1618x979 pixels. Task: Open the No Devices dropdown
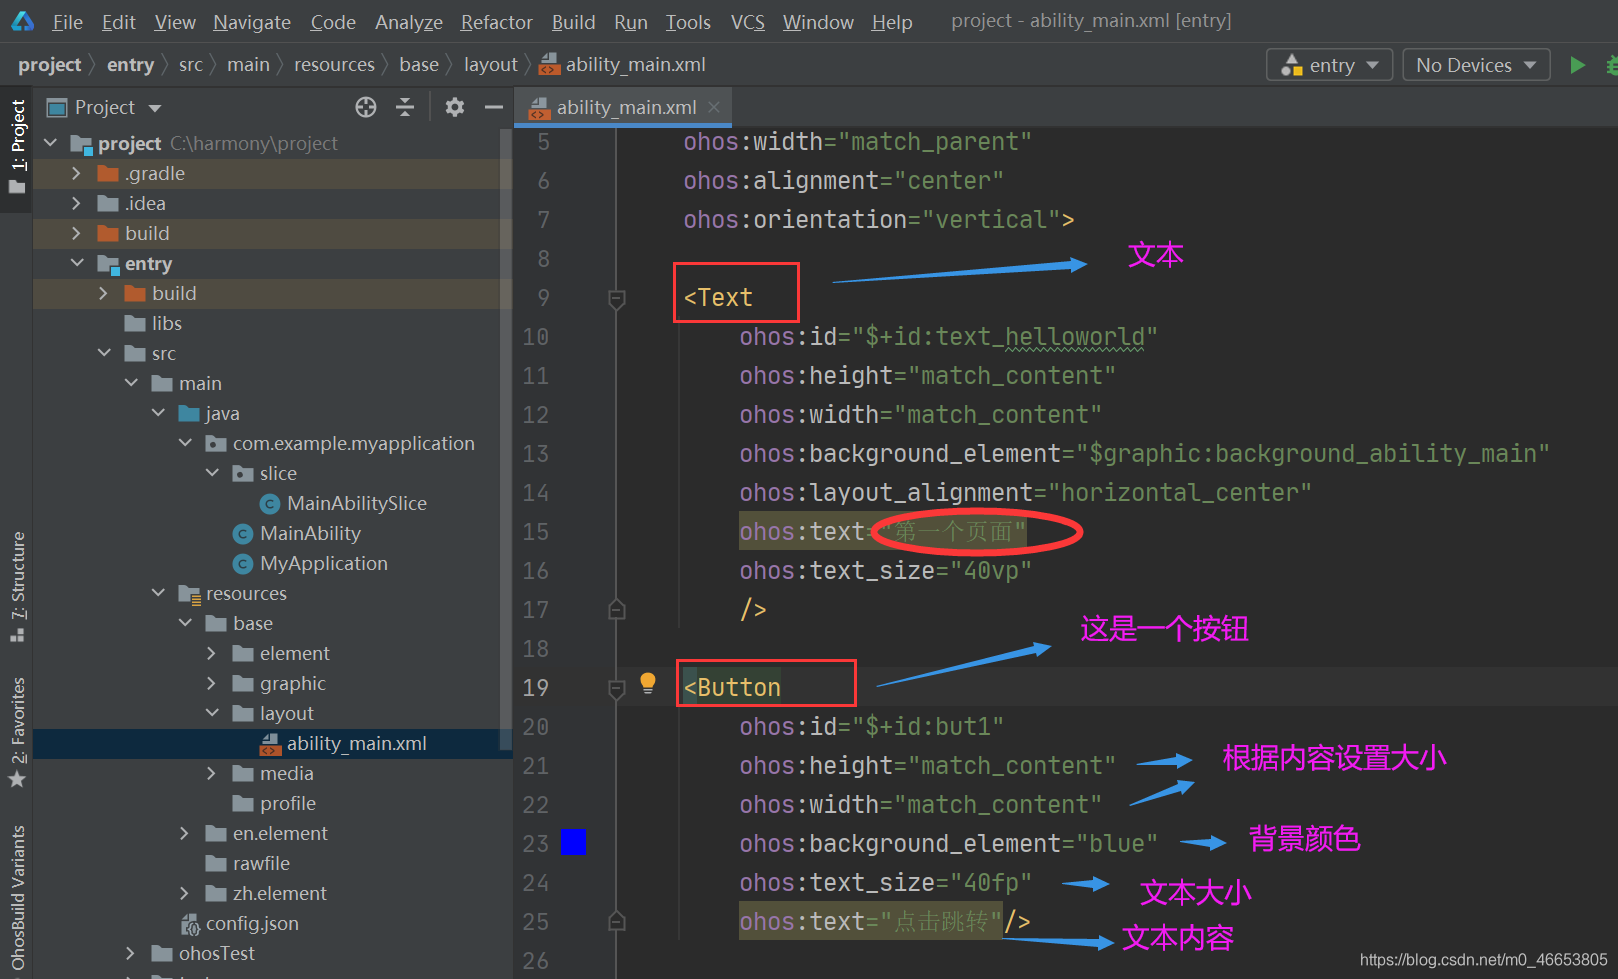coord(1476,65)
